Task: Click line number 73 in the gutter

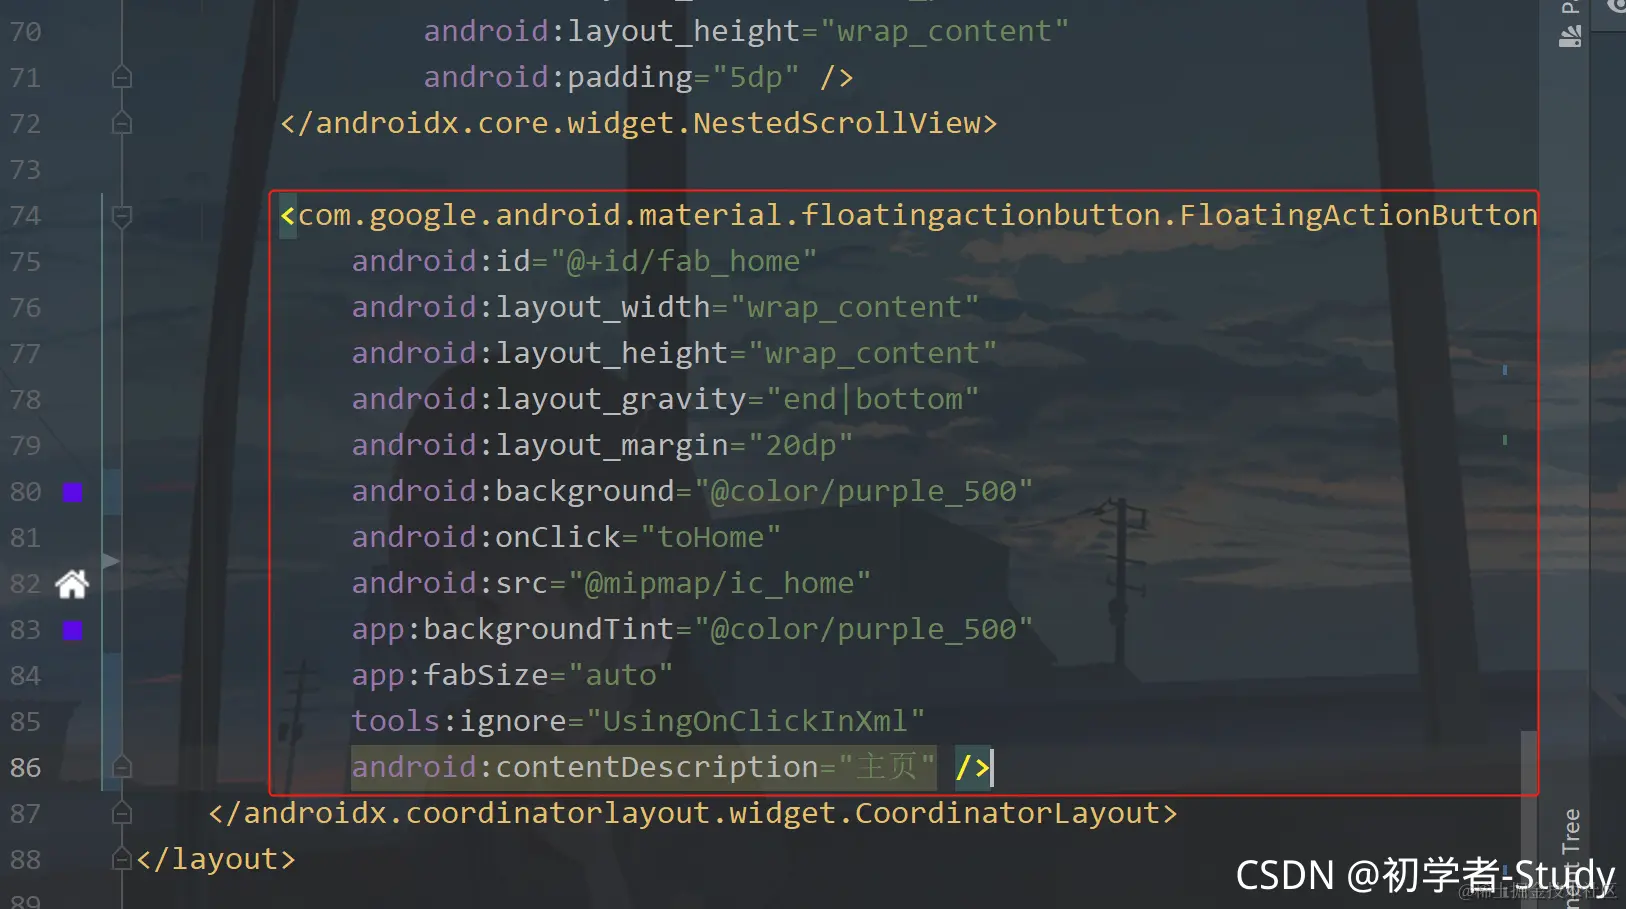Action: (x=26, y=170)
